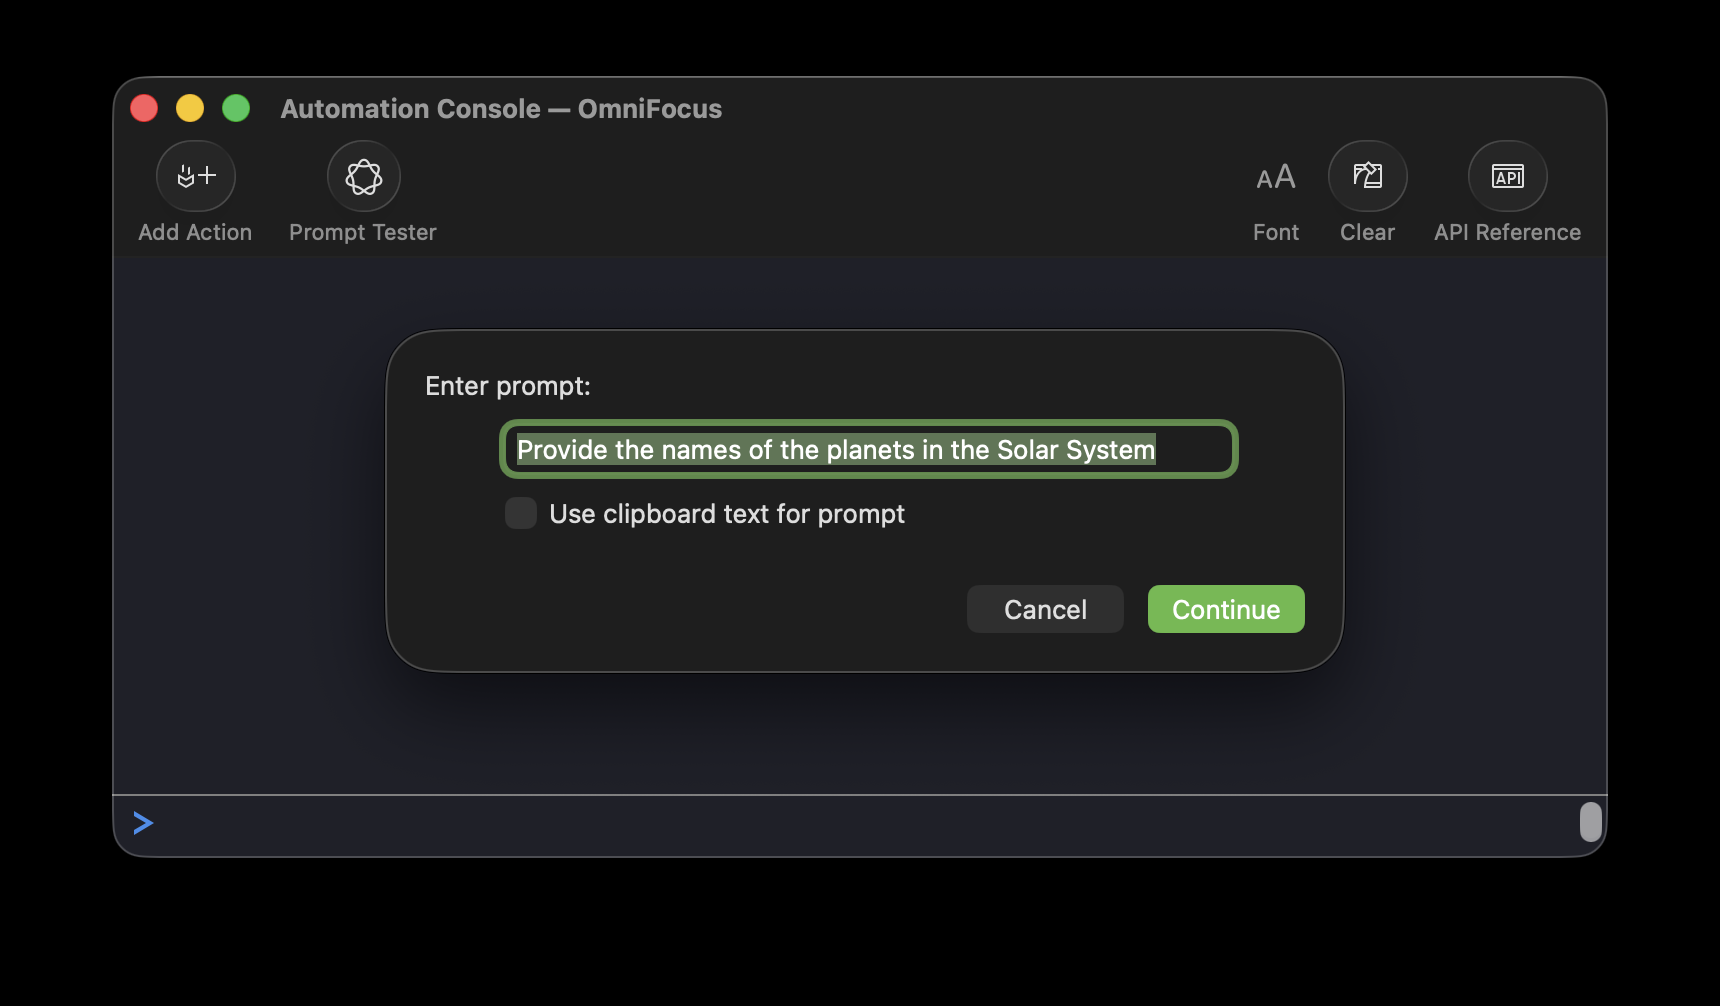Open the API Reference icon
1720x1006 pixels.
coord(1507,176)
